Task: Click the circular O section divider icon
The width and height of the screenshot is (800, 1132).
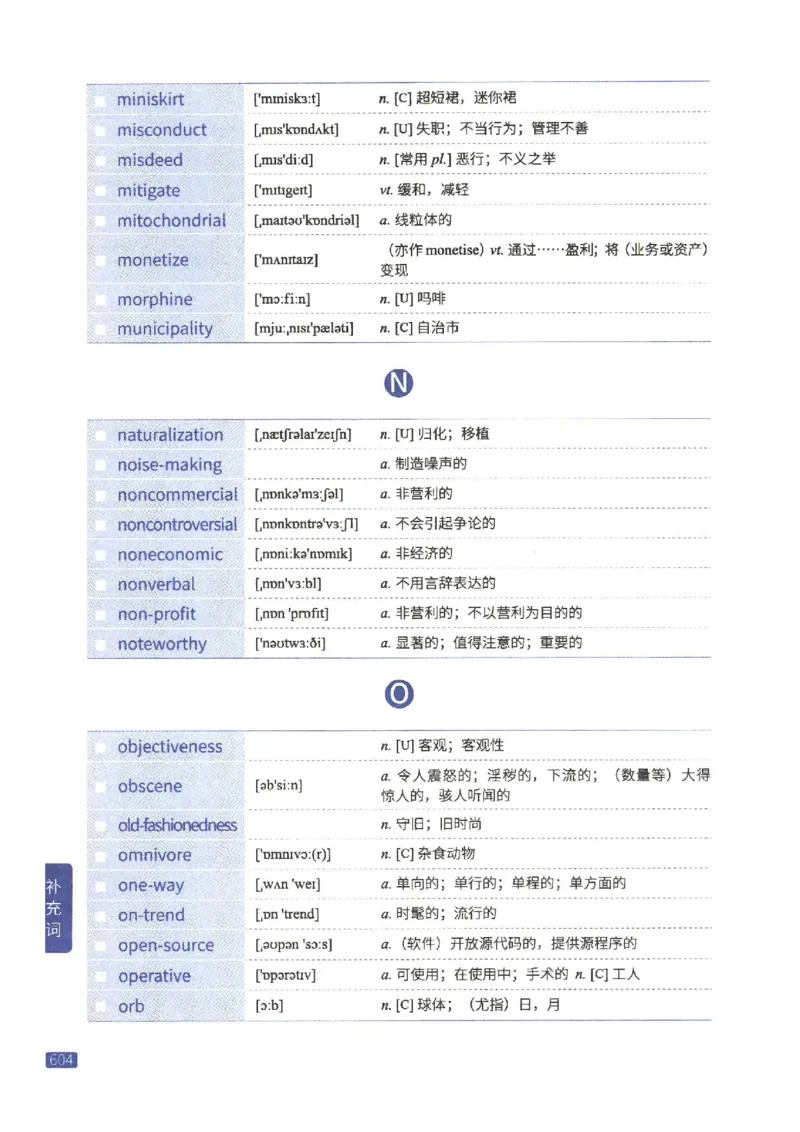Action: pyautogui.click(x=399, y=694)
